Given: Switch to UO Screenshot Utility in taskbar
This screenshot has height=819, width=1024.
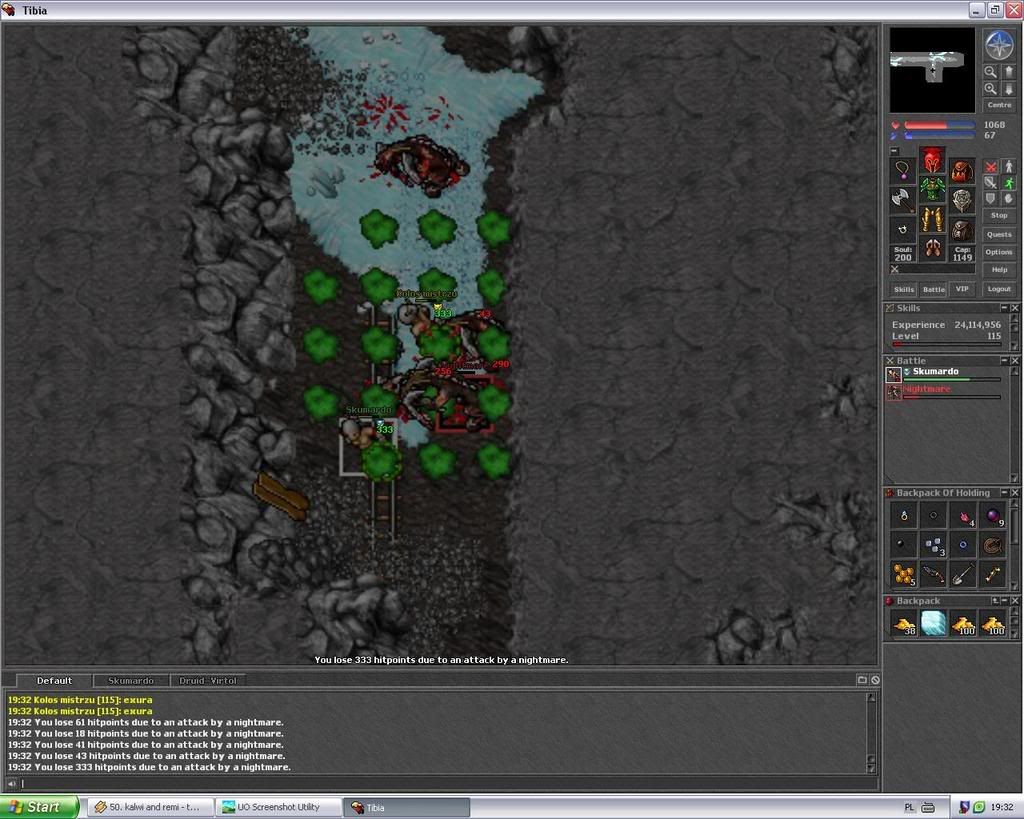Looking at the screenshot, I should (279, 807).
